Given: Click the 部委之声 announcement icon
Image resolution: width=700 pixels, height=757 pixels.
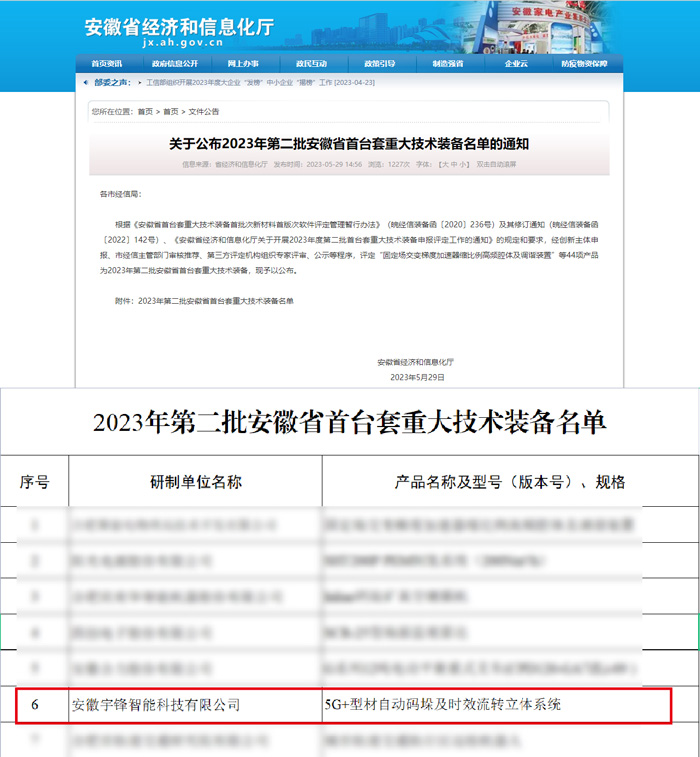Looking at the screenshot, I should click(87, 83).
